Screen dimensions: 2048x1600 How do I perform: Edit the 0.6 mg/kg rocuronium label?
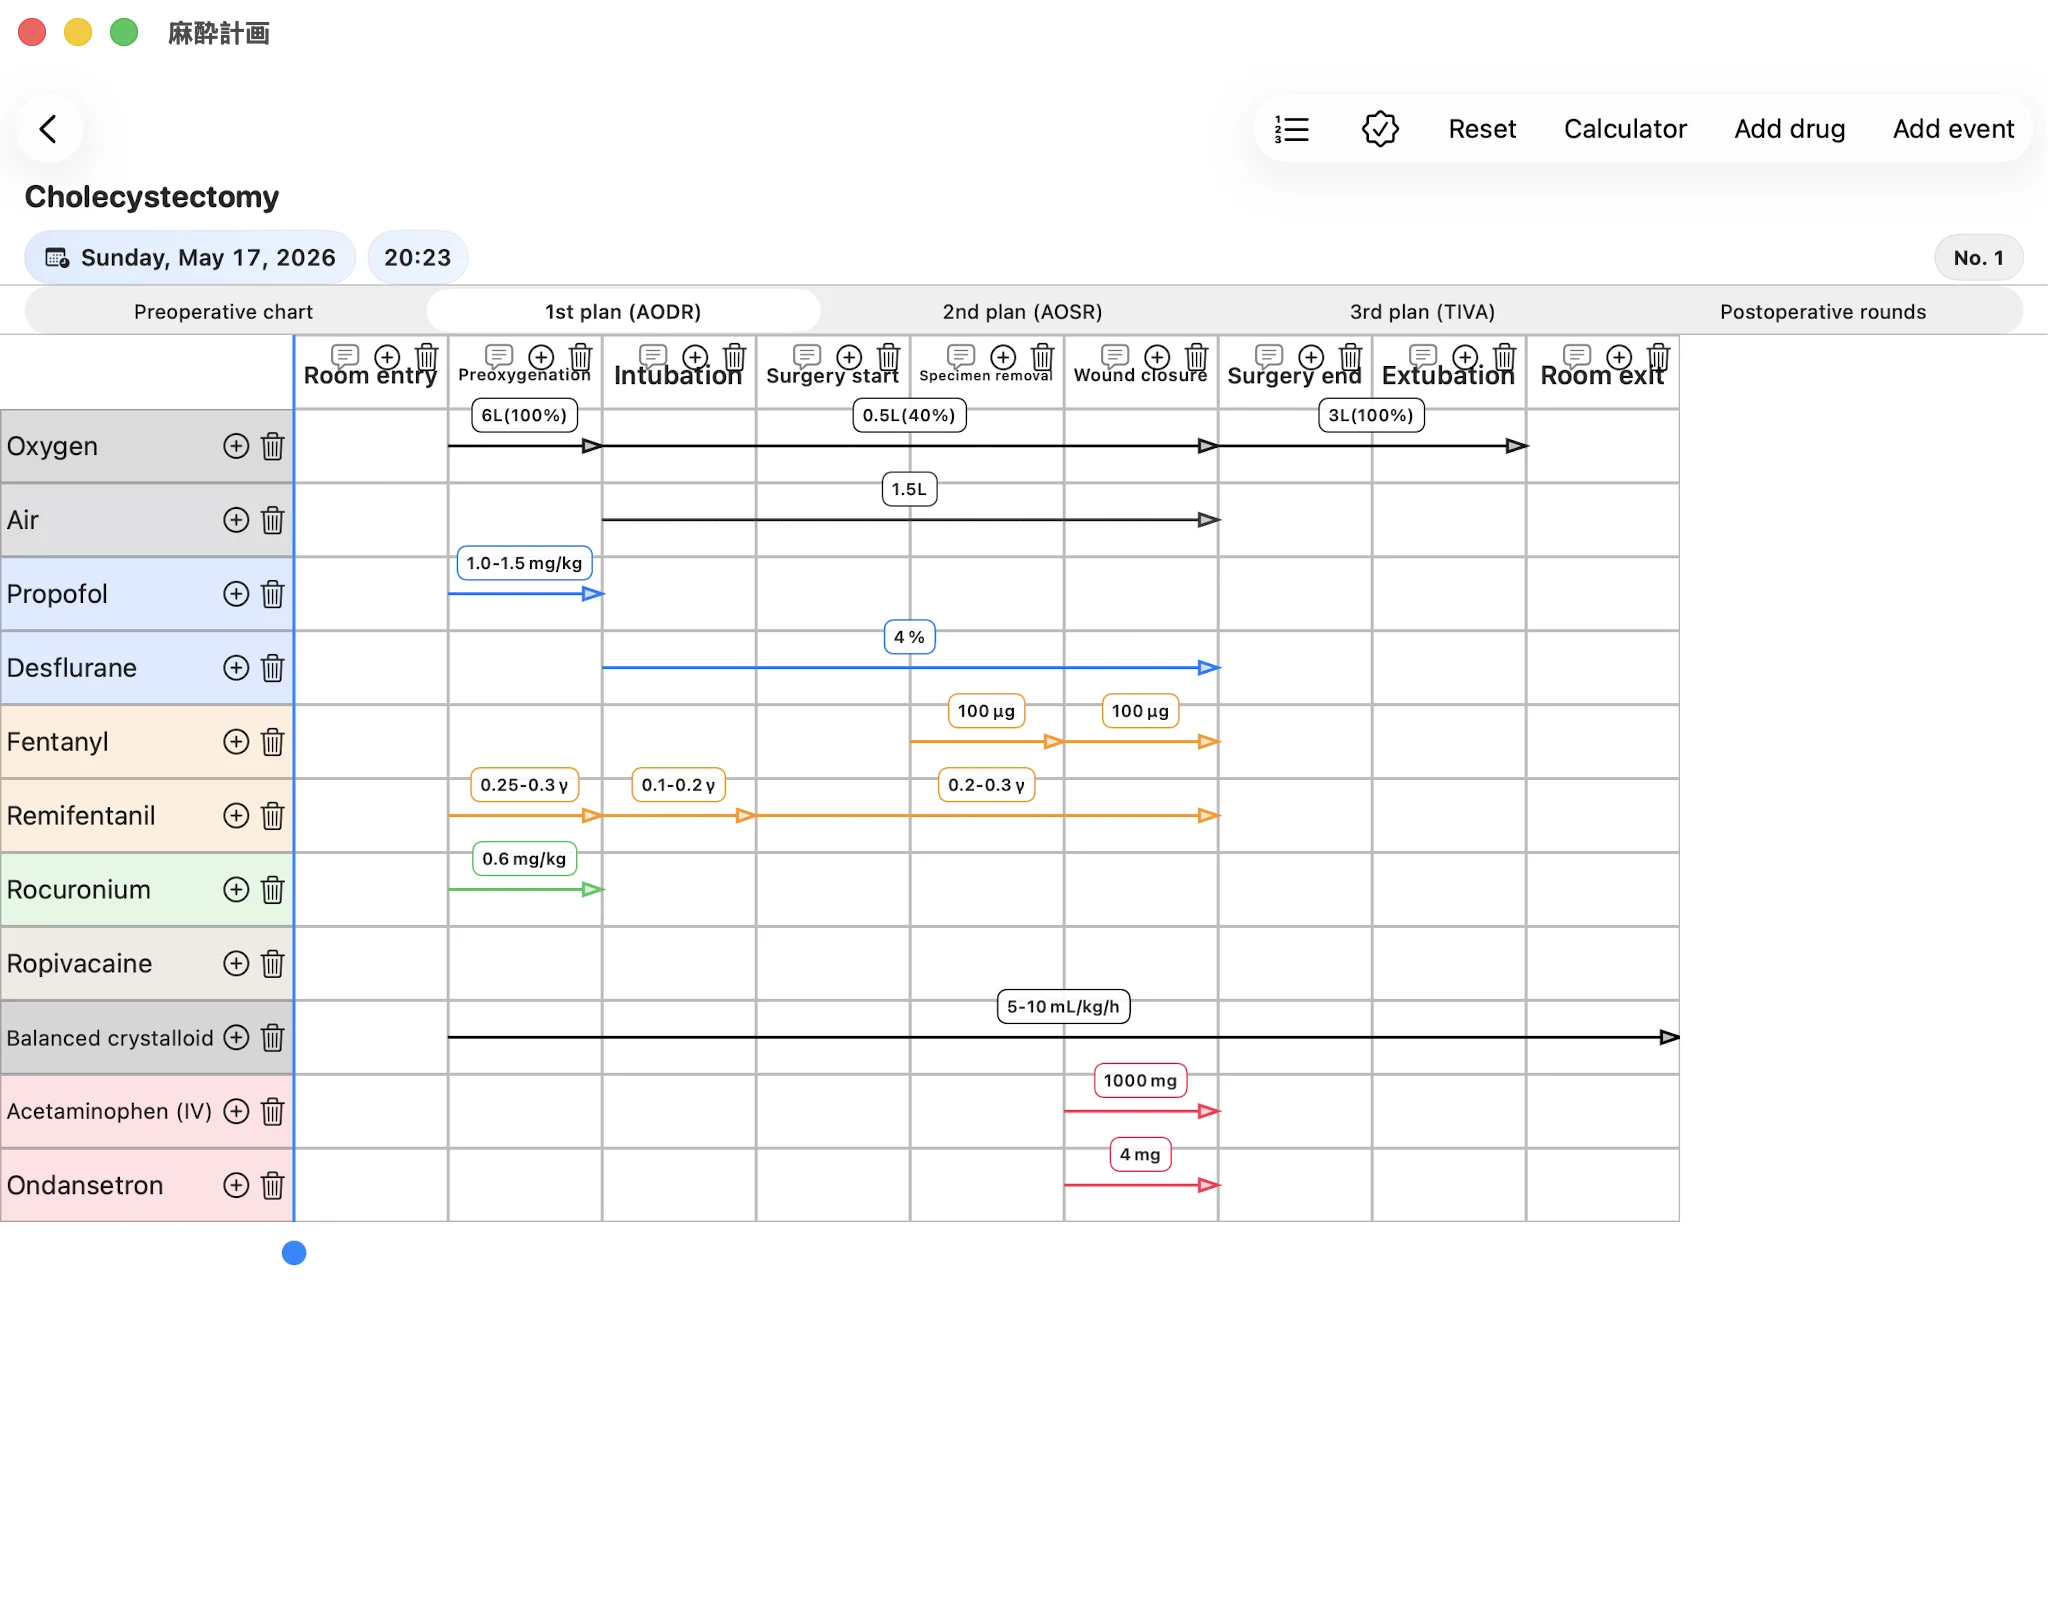[x=524, y=859]
